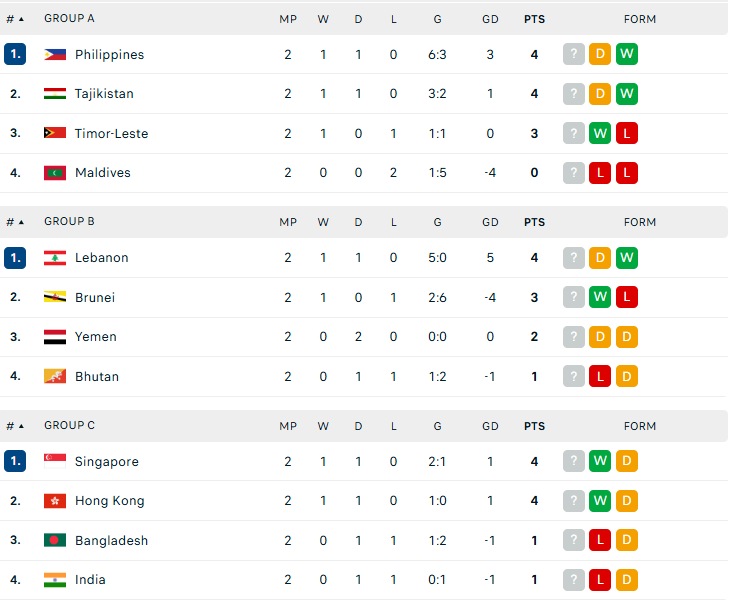Click the Singapore flag icon
Screen dimensions: 729x602
click(x=55, y=462)
